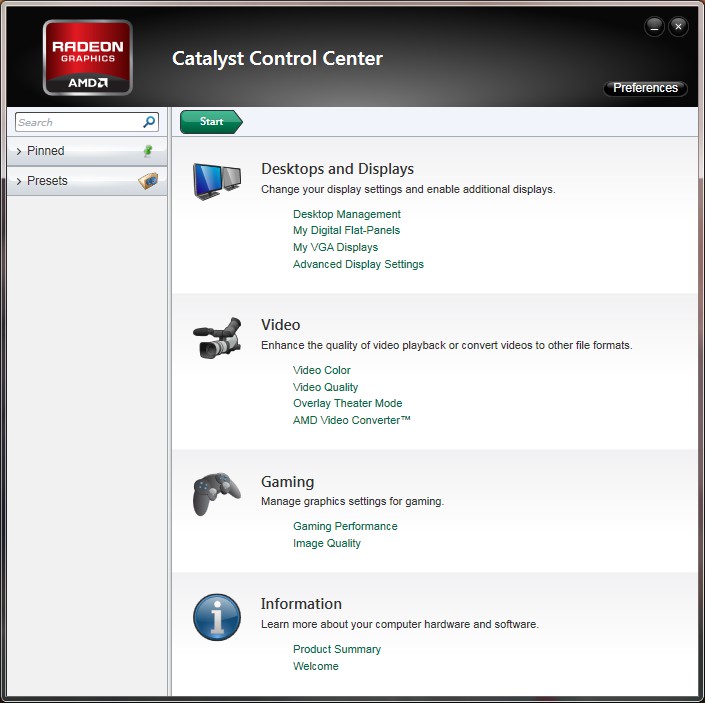Click the gamepad Gaming icon
The width and height of the screenshot is (705, 703).
[217, 494]
